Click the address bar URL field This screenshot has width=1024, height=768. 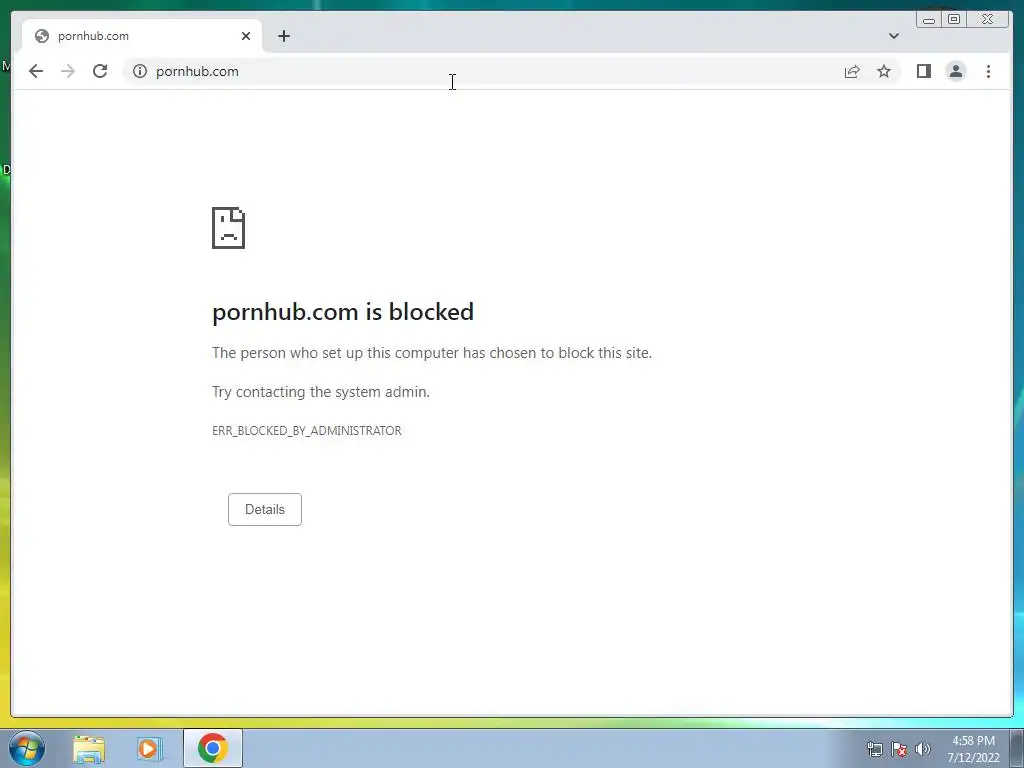point(483,71)
